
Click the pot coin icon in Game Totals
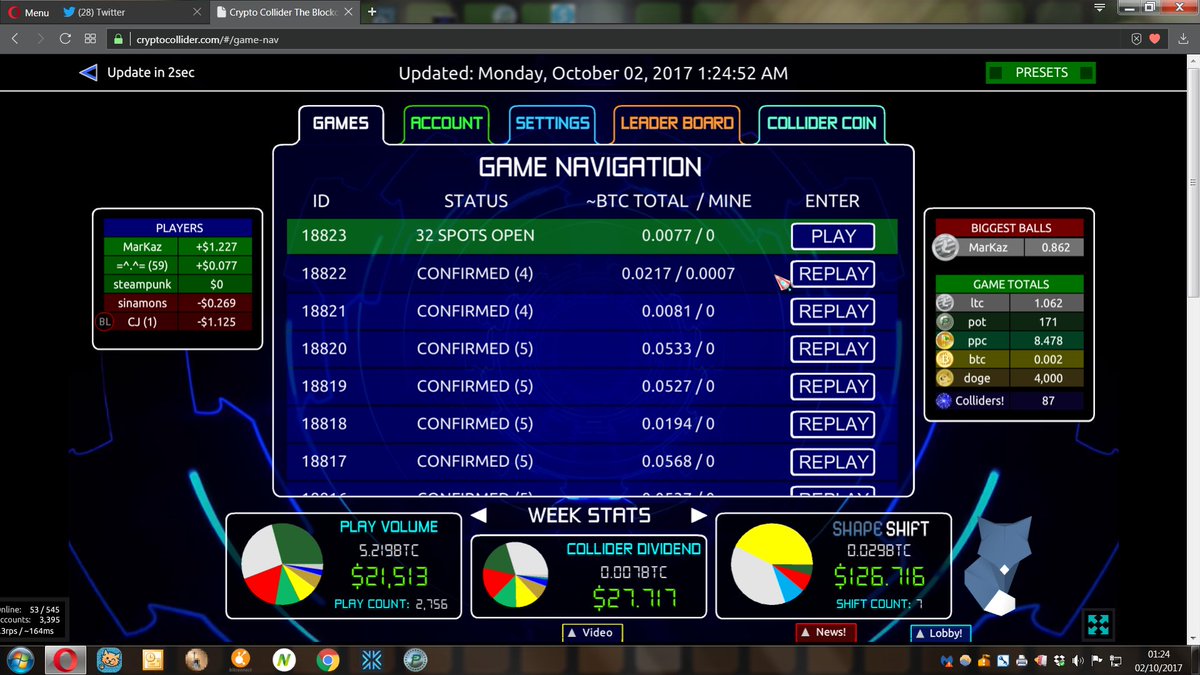pos(945,322)
